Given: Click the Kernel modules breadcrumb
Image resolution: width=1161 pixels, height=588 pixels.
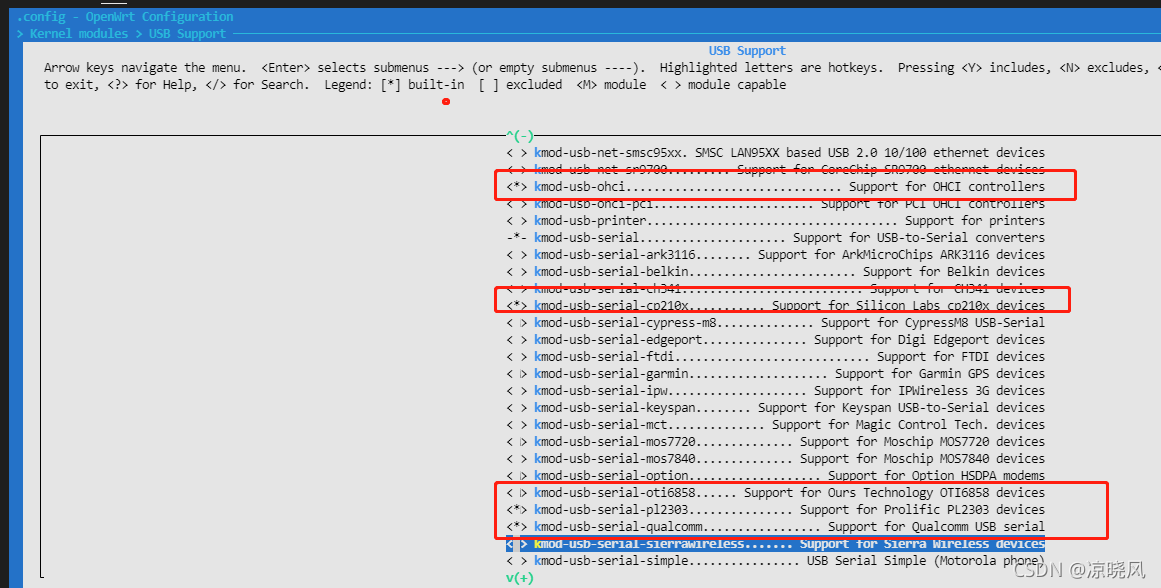Looking at the screenshot, I should [x=78, y=33].
